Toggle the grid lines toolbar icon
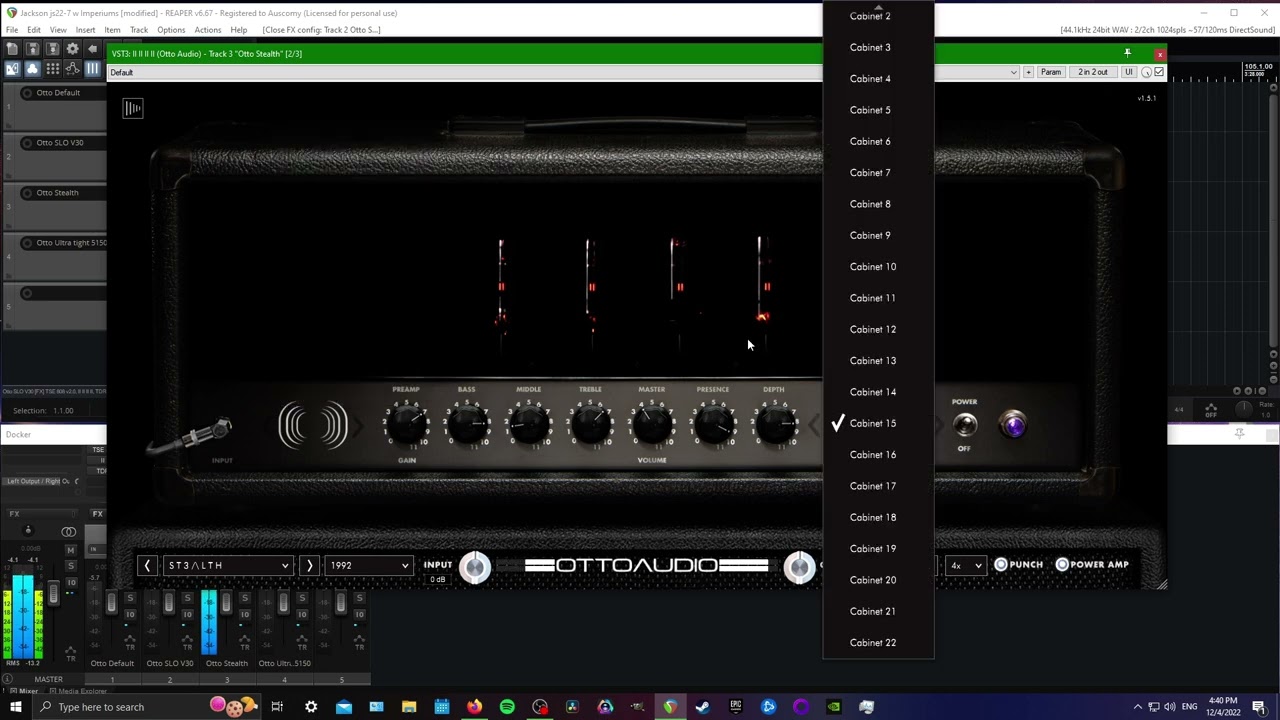 coord(52,69)
